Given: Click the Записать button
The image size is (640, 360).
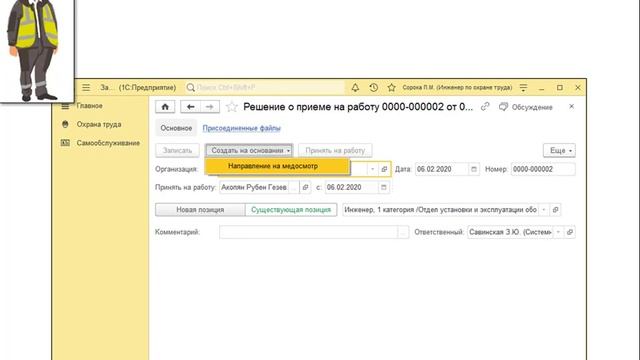Looking at the screenshot, I should pos(177,150).
